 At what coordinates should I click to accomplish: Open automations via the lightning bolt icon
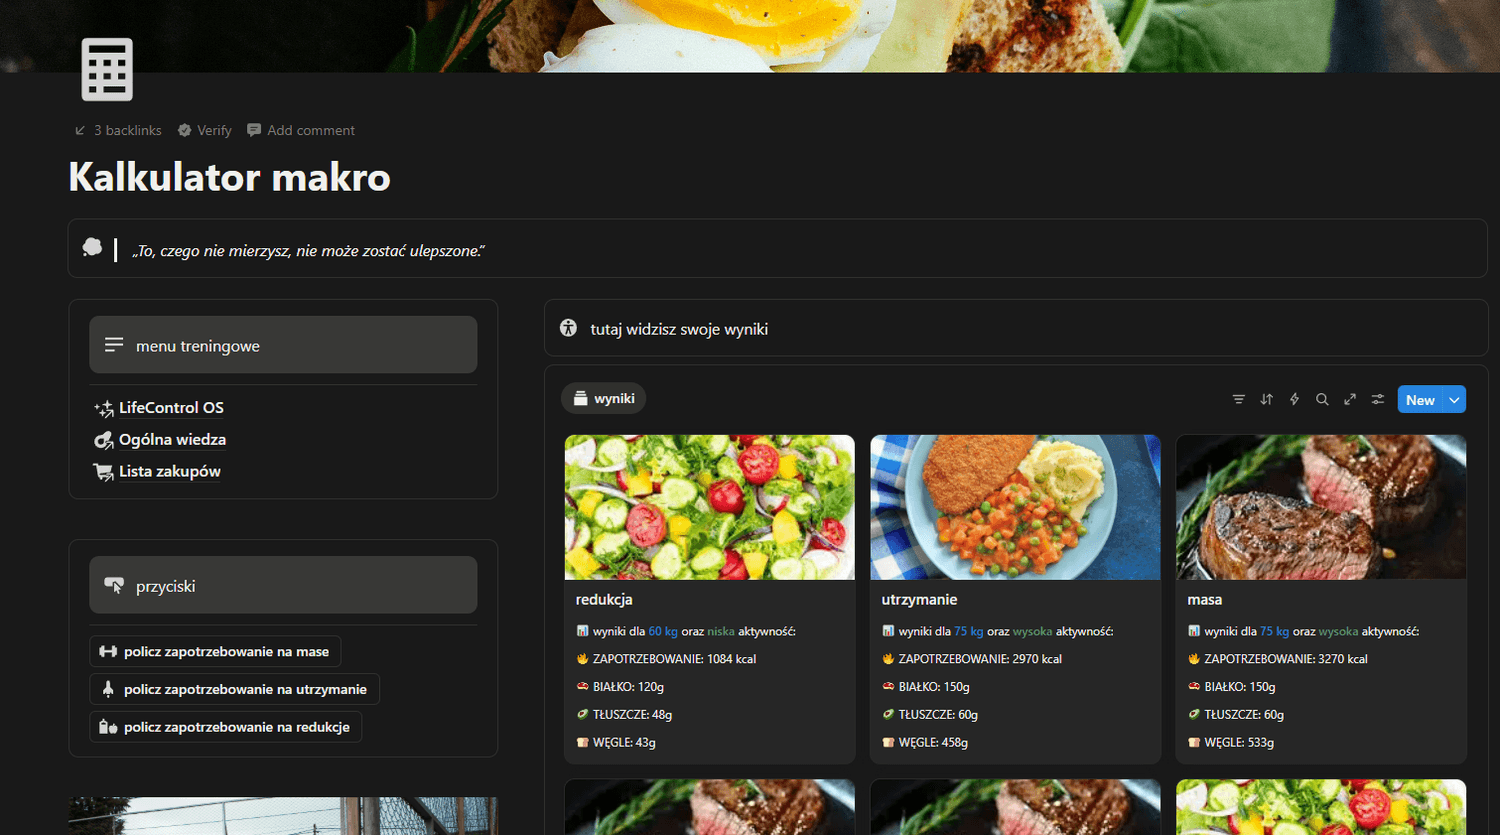coord(1294,400)
